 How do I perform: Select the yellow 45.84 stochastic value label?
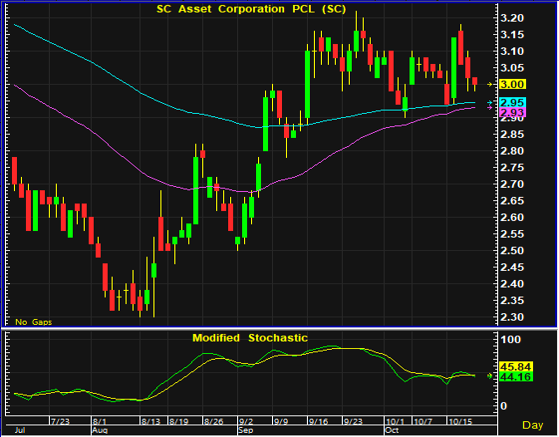click(x=516, y=367)
